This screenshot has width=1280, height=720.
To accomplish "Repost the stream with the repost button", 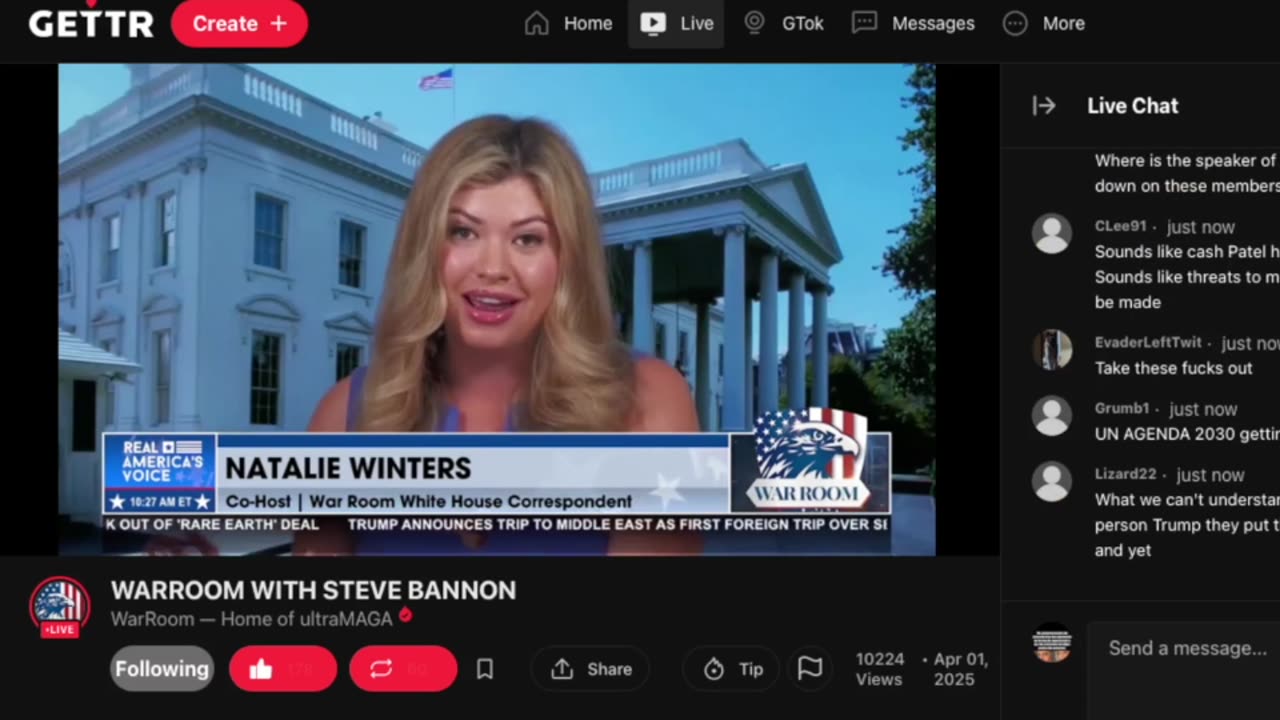I will [x=403, y=669].
